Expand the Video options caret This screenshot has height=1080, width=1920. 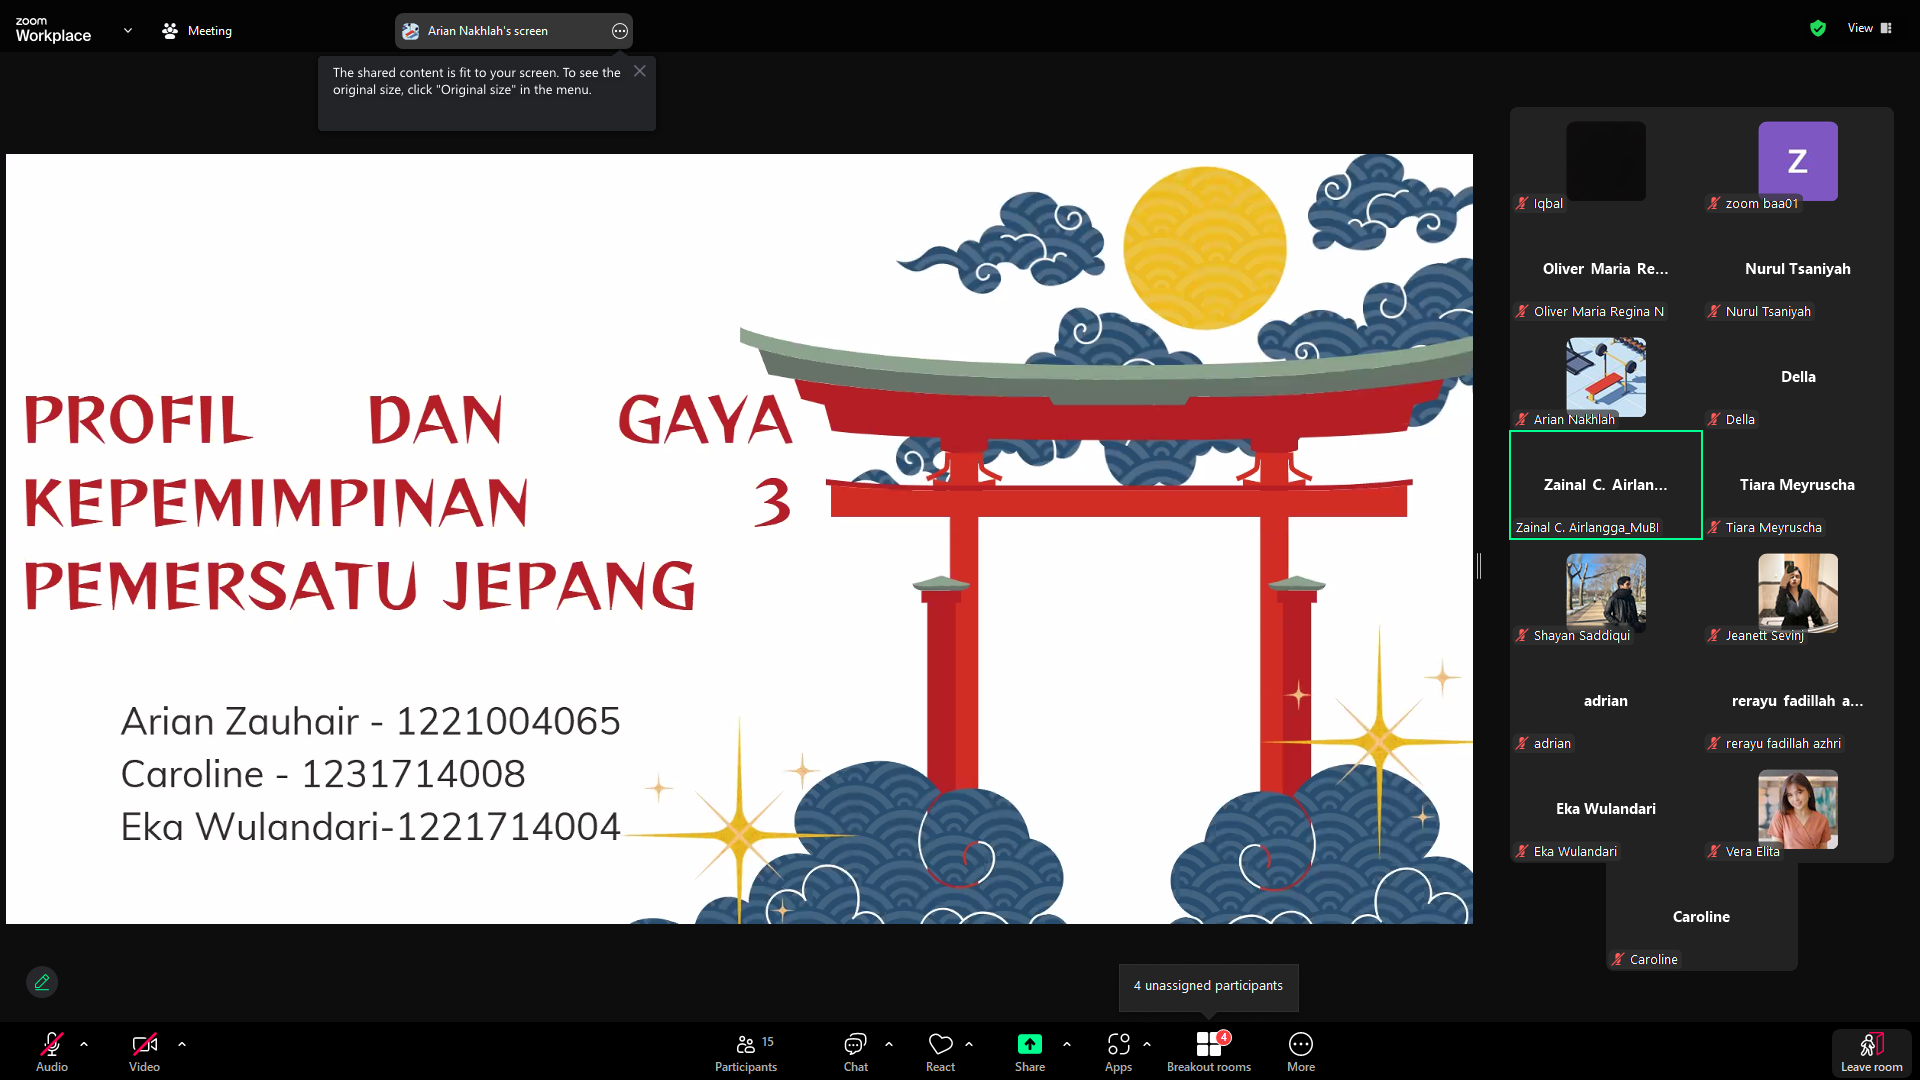tap(182, 1044)
